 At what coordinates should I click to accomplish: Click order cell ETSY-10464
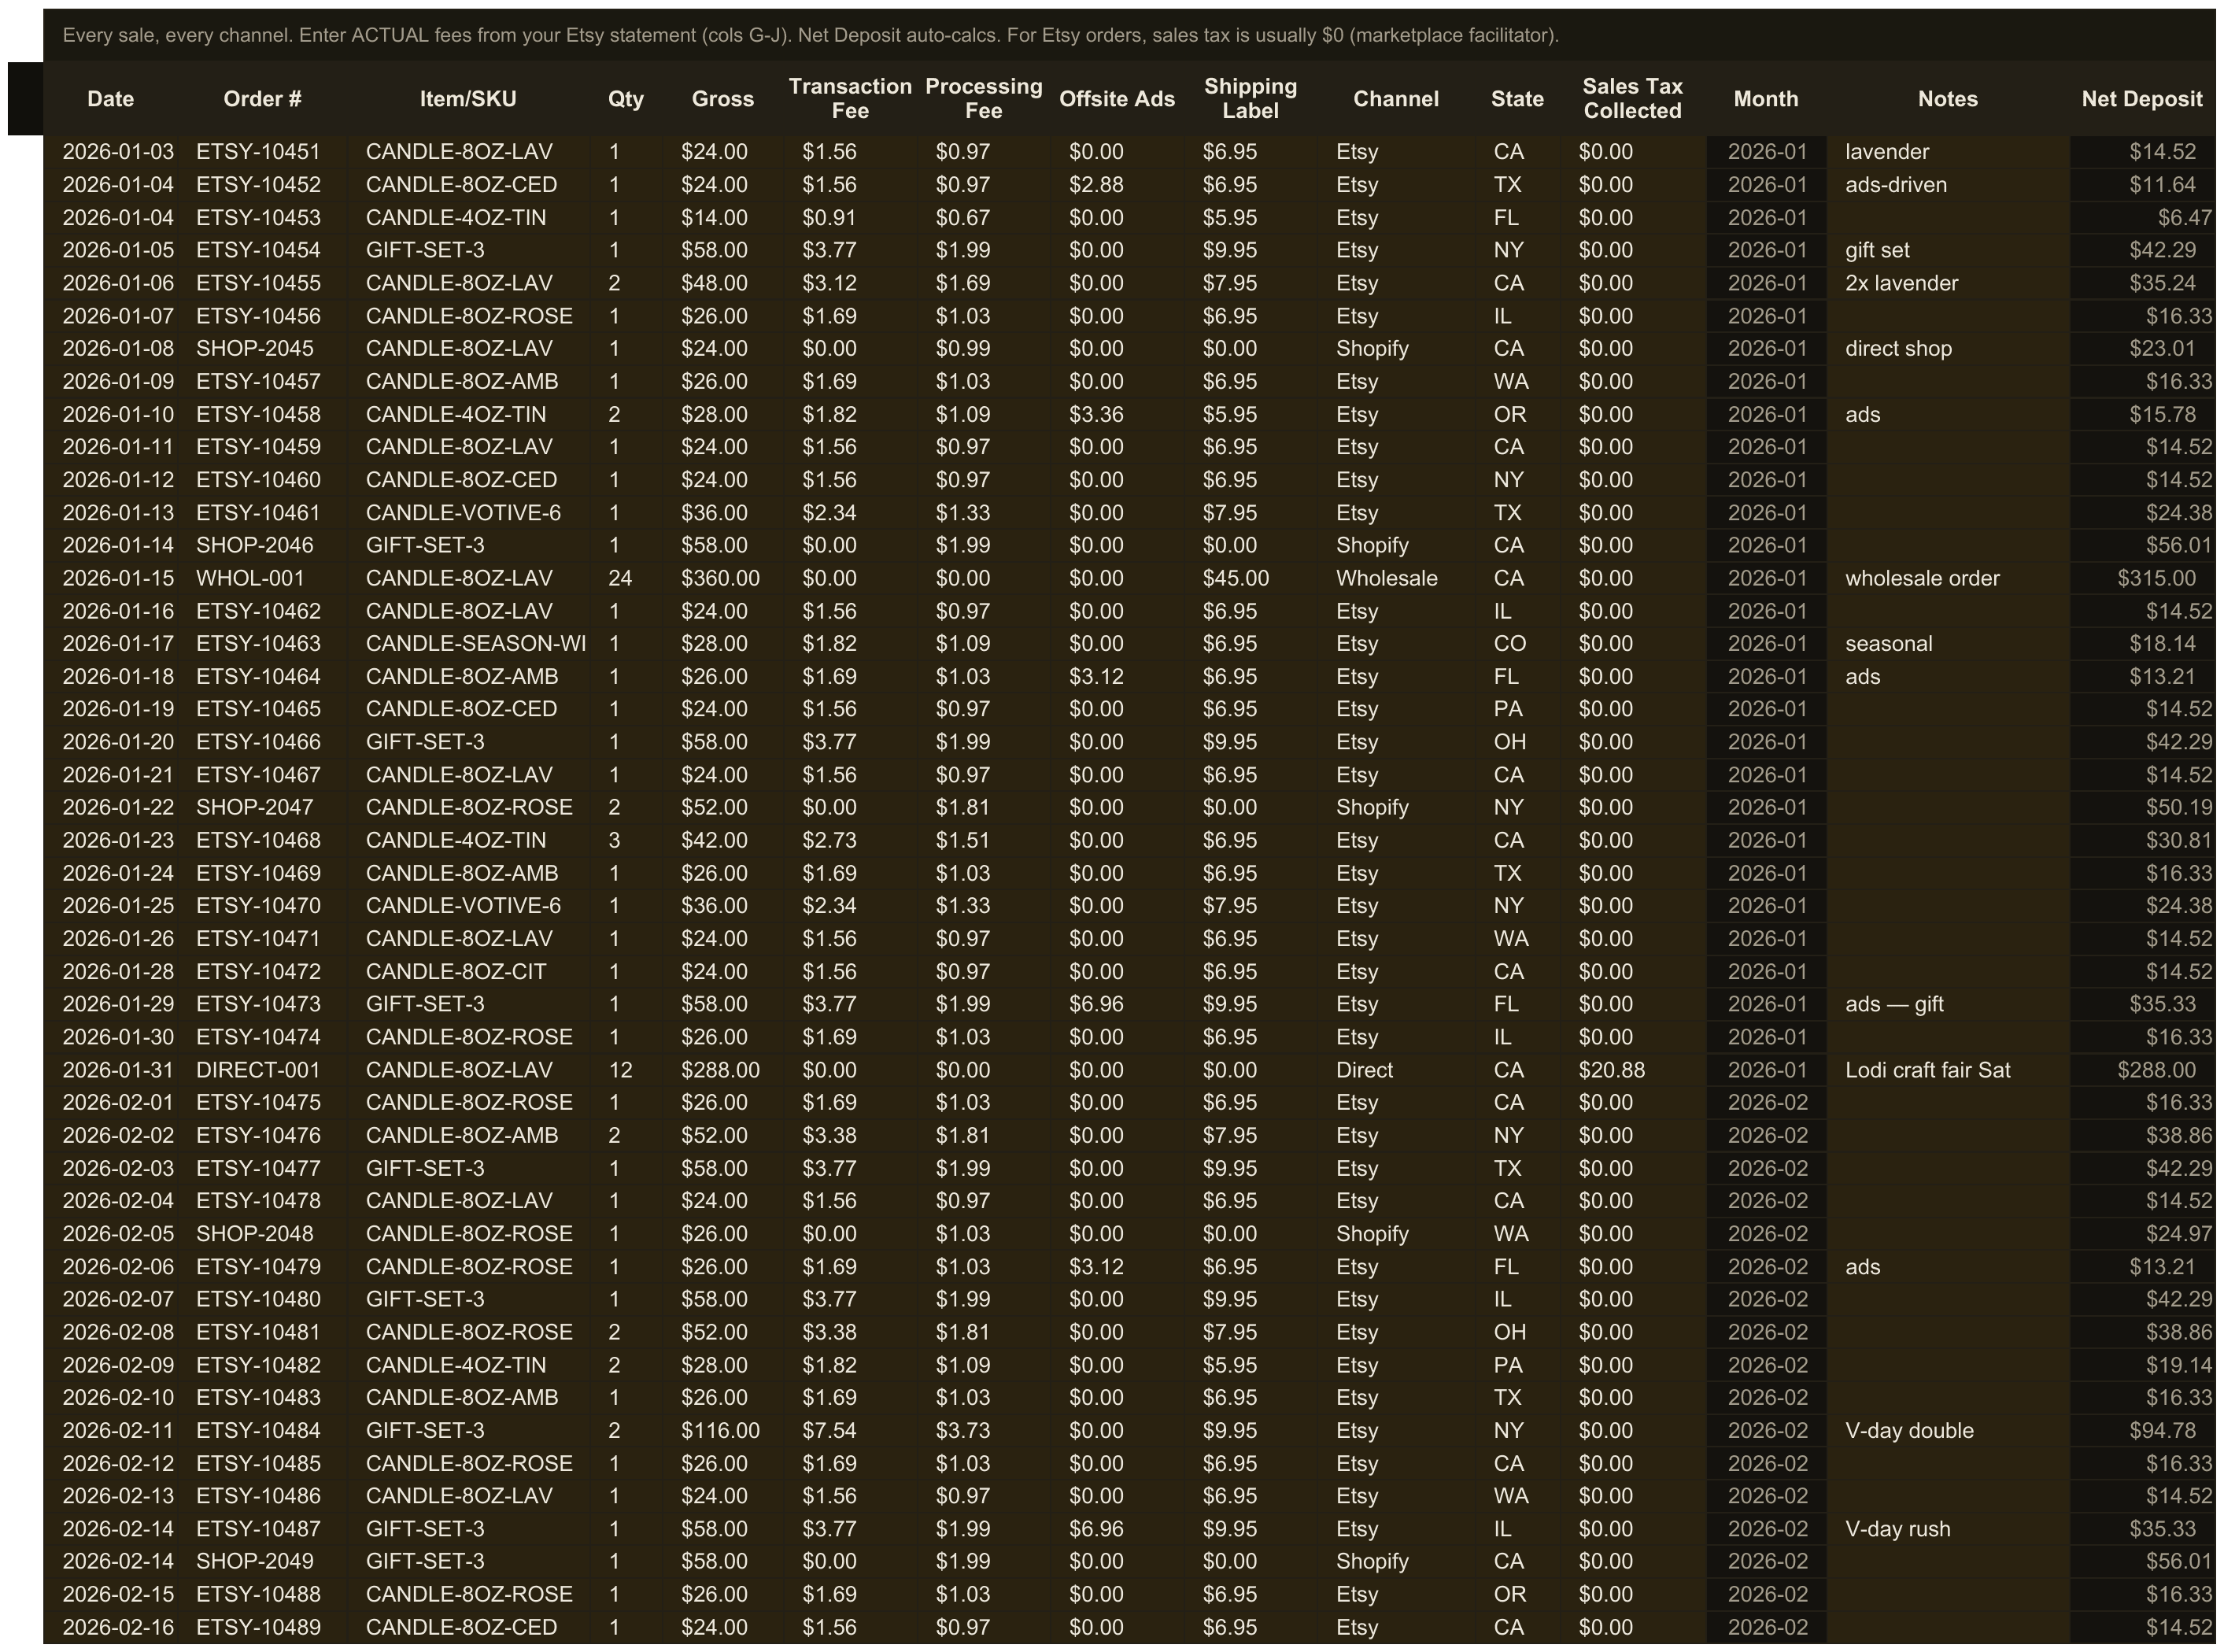coord(262,677)
